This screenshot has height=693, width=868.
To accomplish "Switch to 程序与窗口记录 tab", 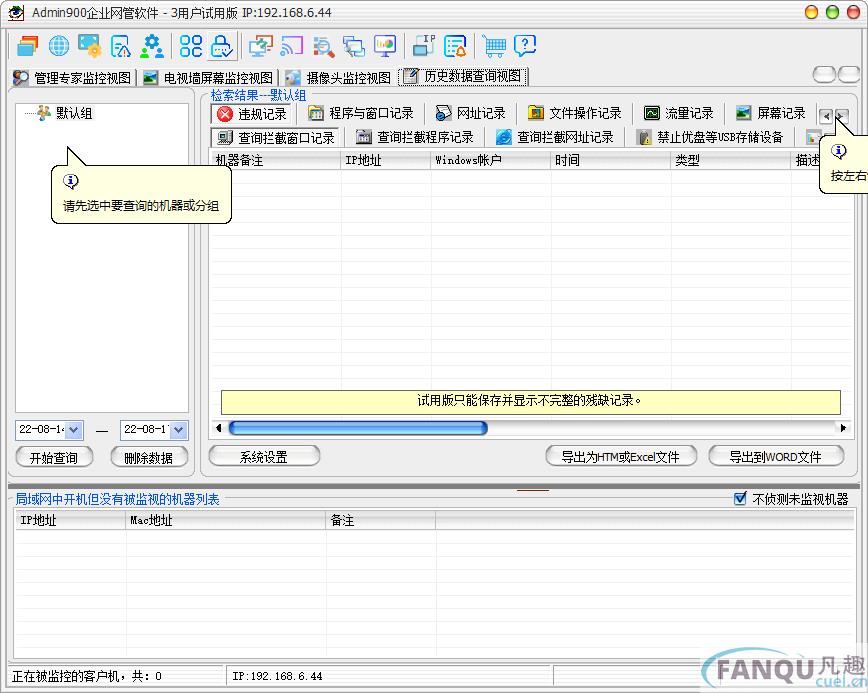I will click(x=361, y=113).
